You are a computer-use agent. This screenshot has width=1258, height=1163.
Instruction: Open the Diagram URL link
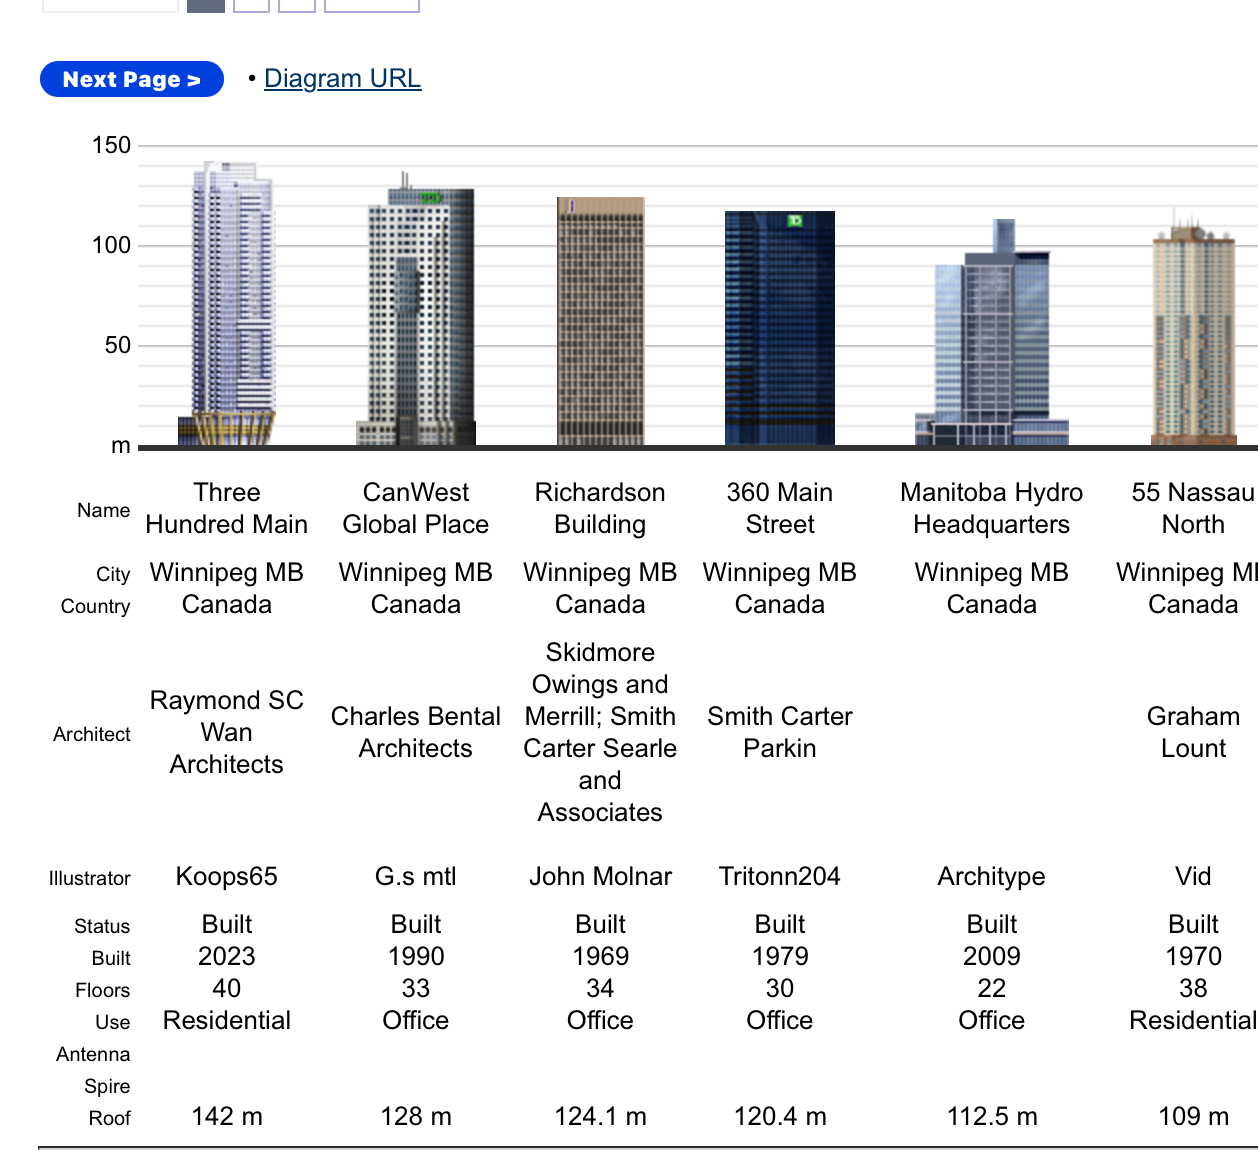coord(342,79)
